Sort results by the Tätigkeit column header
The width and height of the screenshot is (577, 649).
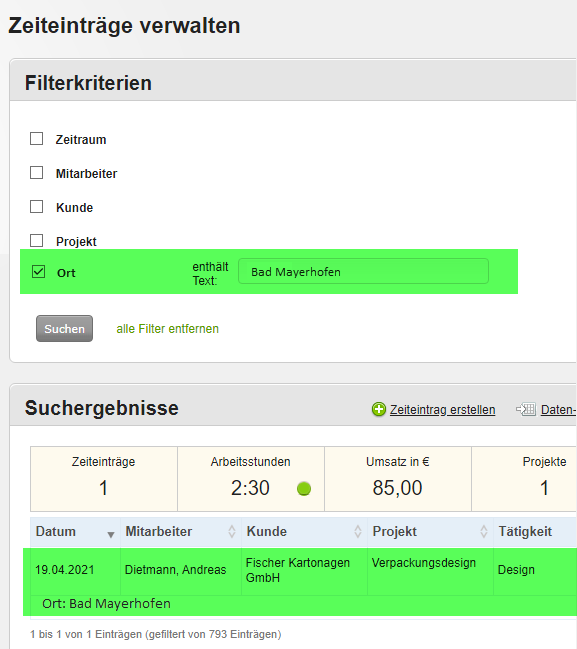(x=525, y=531)
